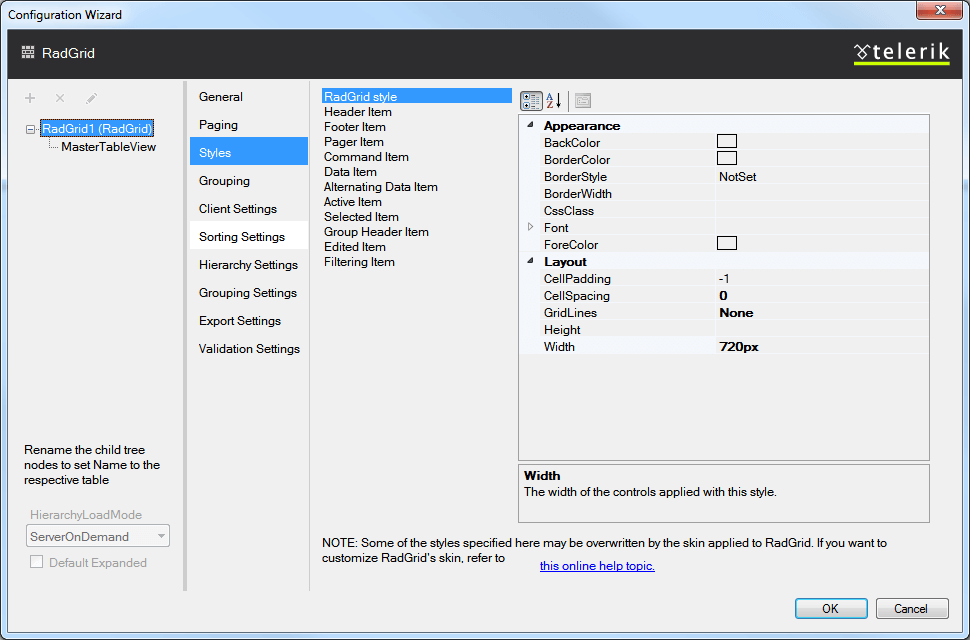Open the Property Pages icon
Viewport: 970px width, 640px height.
583,101
